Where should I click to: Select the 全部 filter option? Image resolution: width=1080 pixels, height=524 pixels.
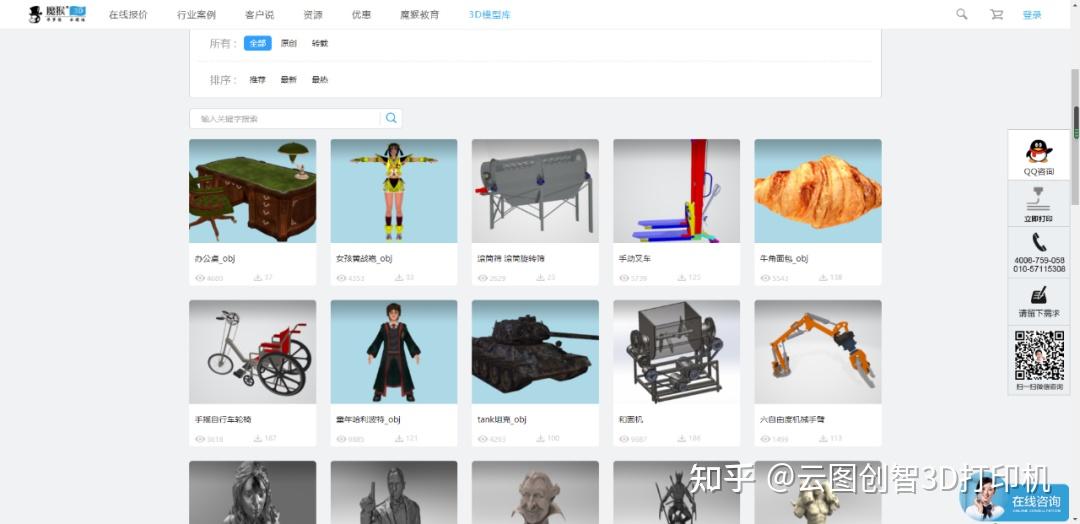258,43
